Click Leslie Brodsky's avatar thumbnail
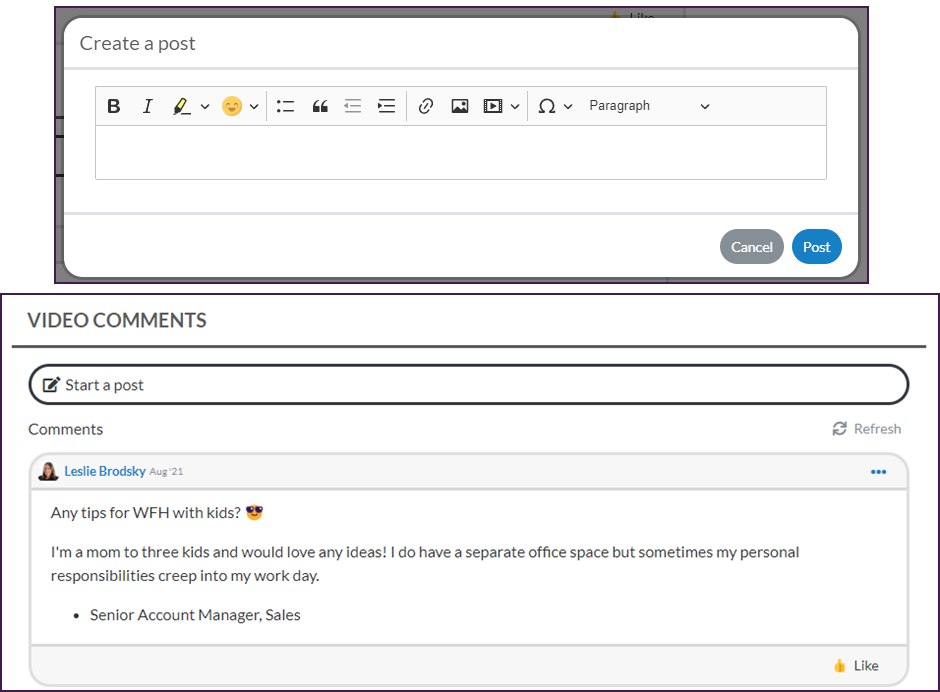This screenshot has width=940, height=692. click(x=48, y=471)
